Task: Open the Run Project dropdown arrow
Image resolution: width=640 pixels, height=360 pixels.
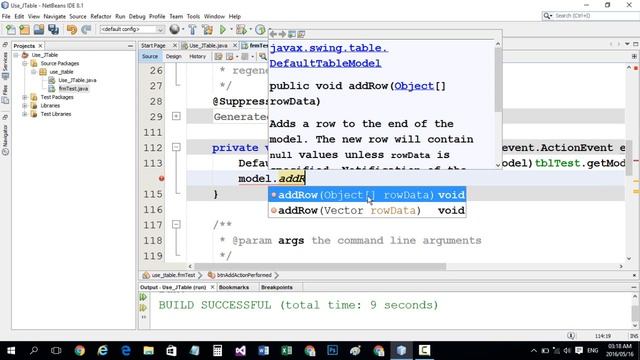Action: tap(231, 29)
